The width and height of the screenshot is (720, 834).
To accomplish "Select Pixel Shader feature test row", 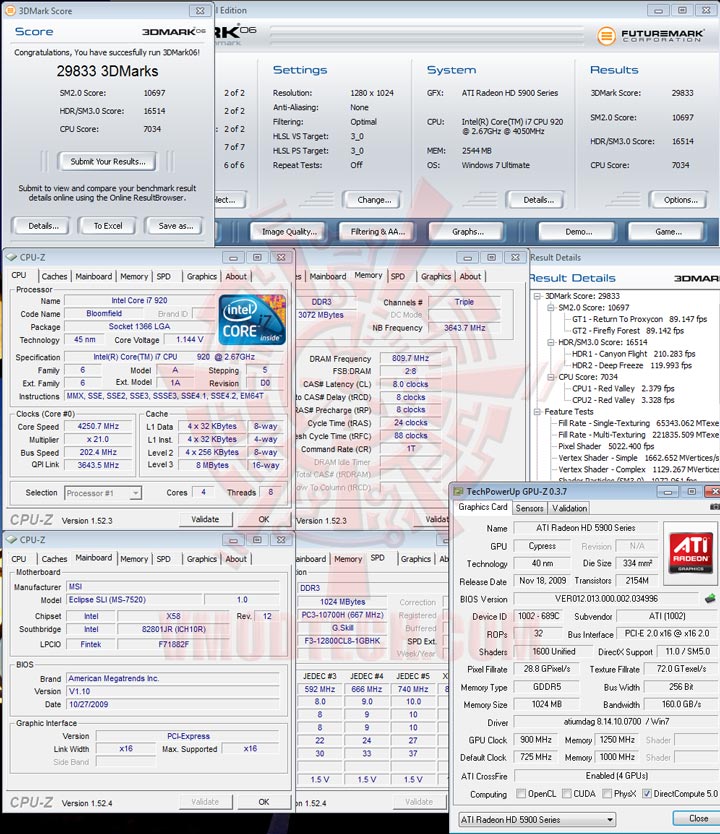I will click(606, 446).
